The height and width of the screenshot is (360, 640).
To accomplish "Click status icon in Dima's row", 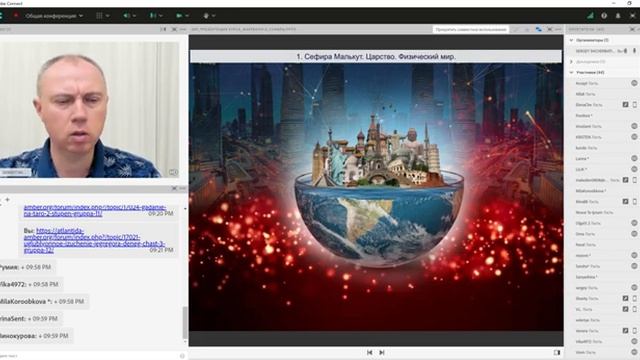I will point(634,234).
